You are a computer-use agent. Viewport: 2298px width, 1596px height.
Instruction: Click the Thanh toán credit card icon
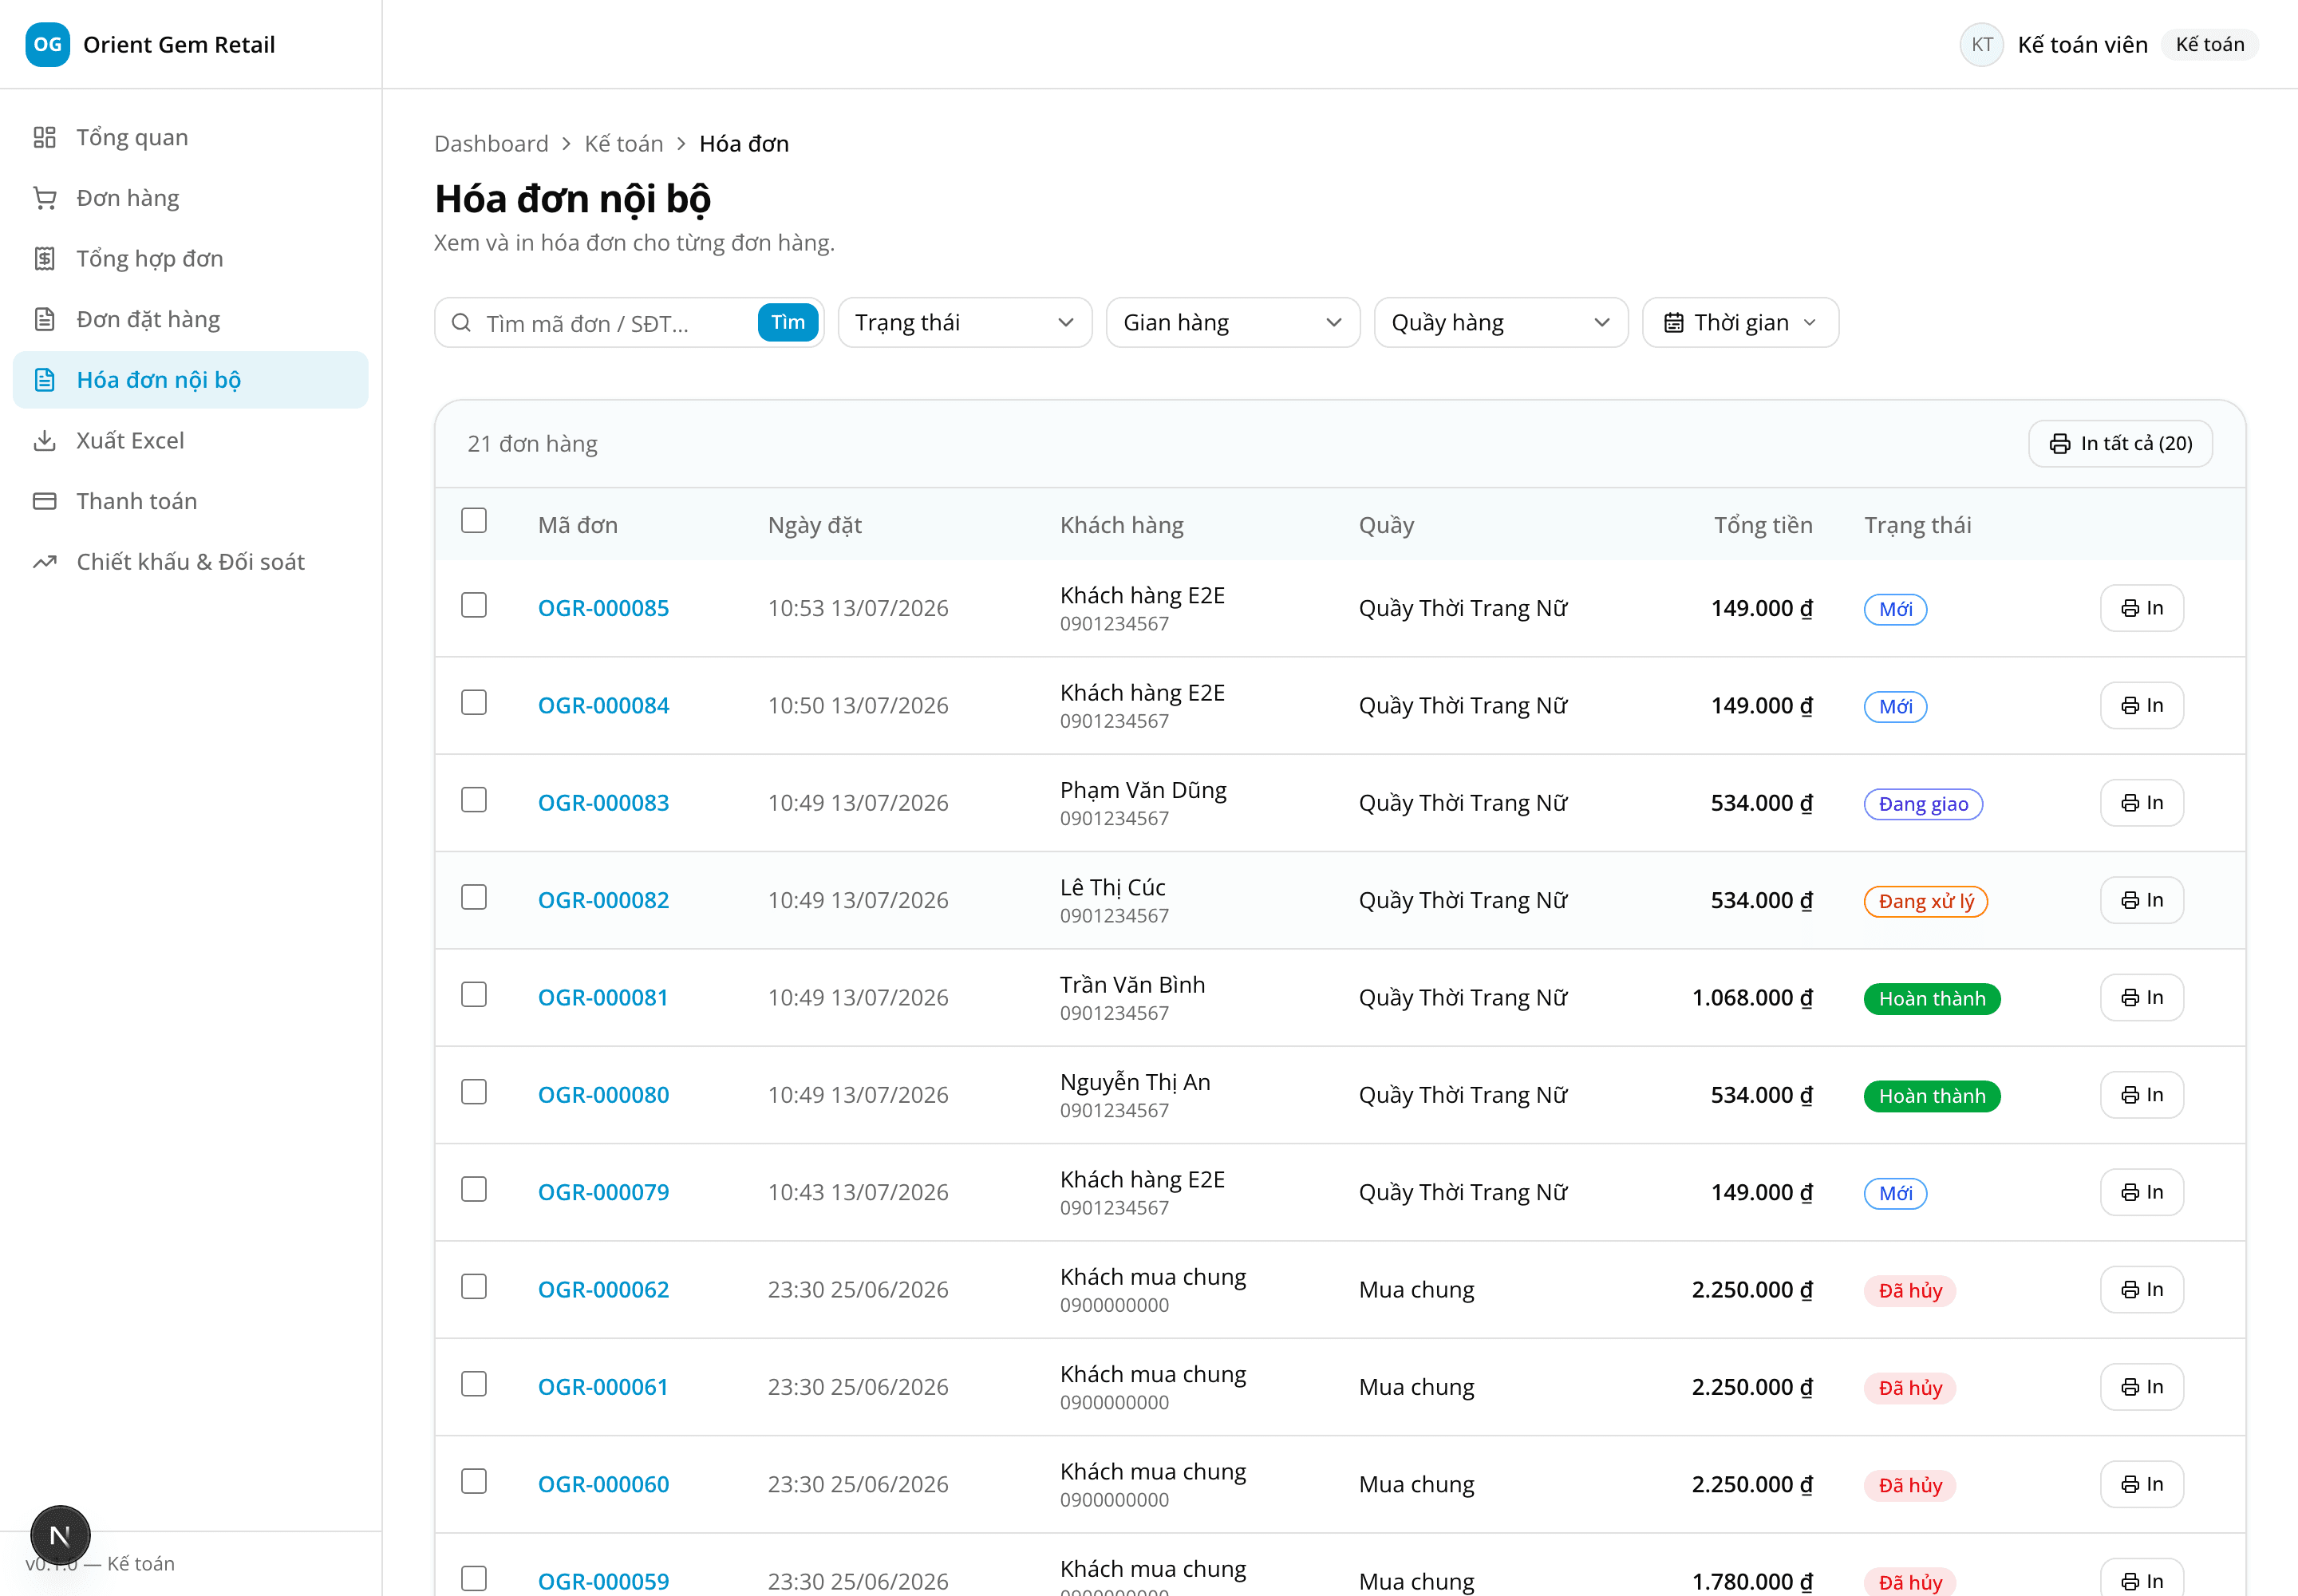point(44,501)
